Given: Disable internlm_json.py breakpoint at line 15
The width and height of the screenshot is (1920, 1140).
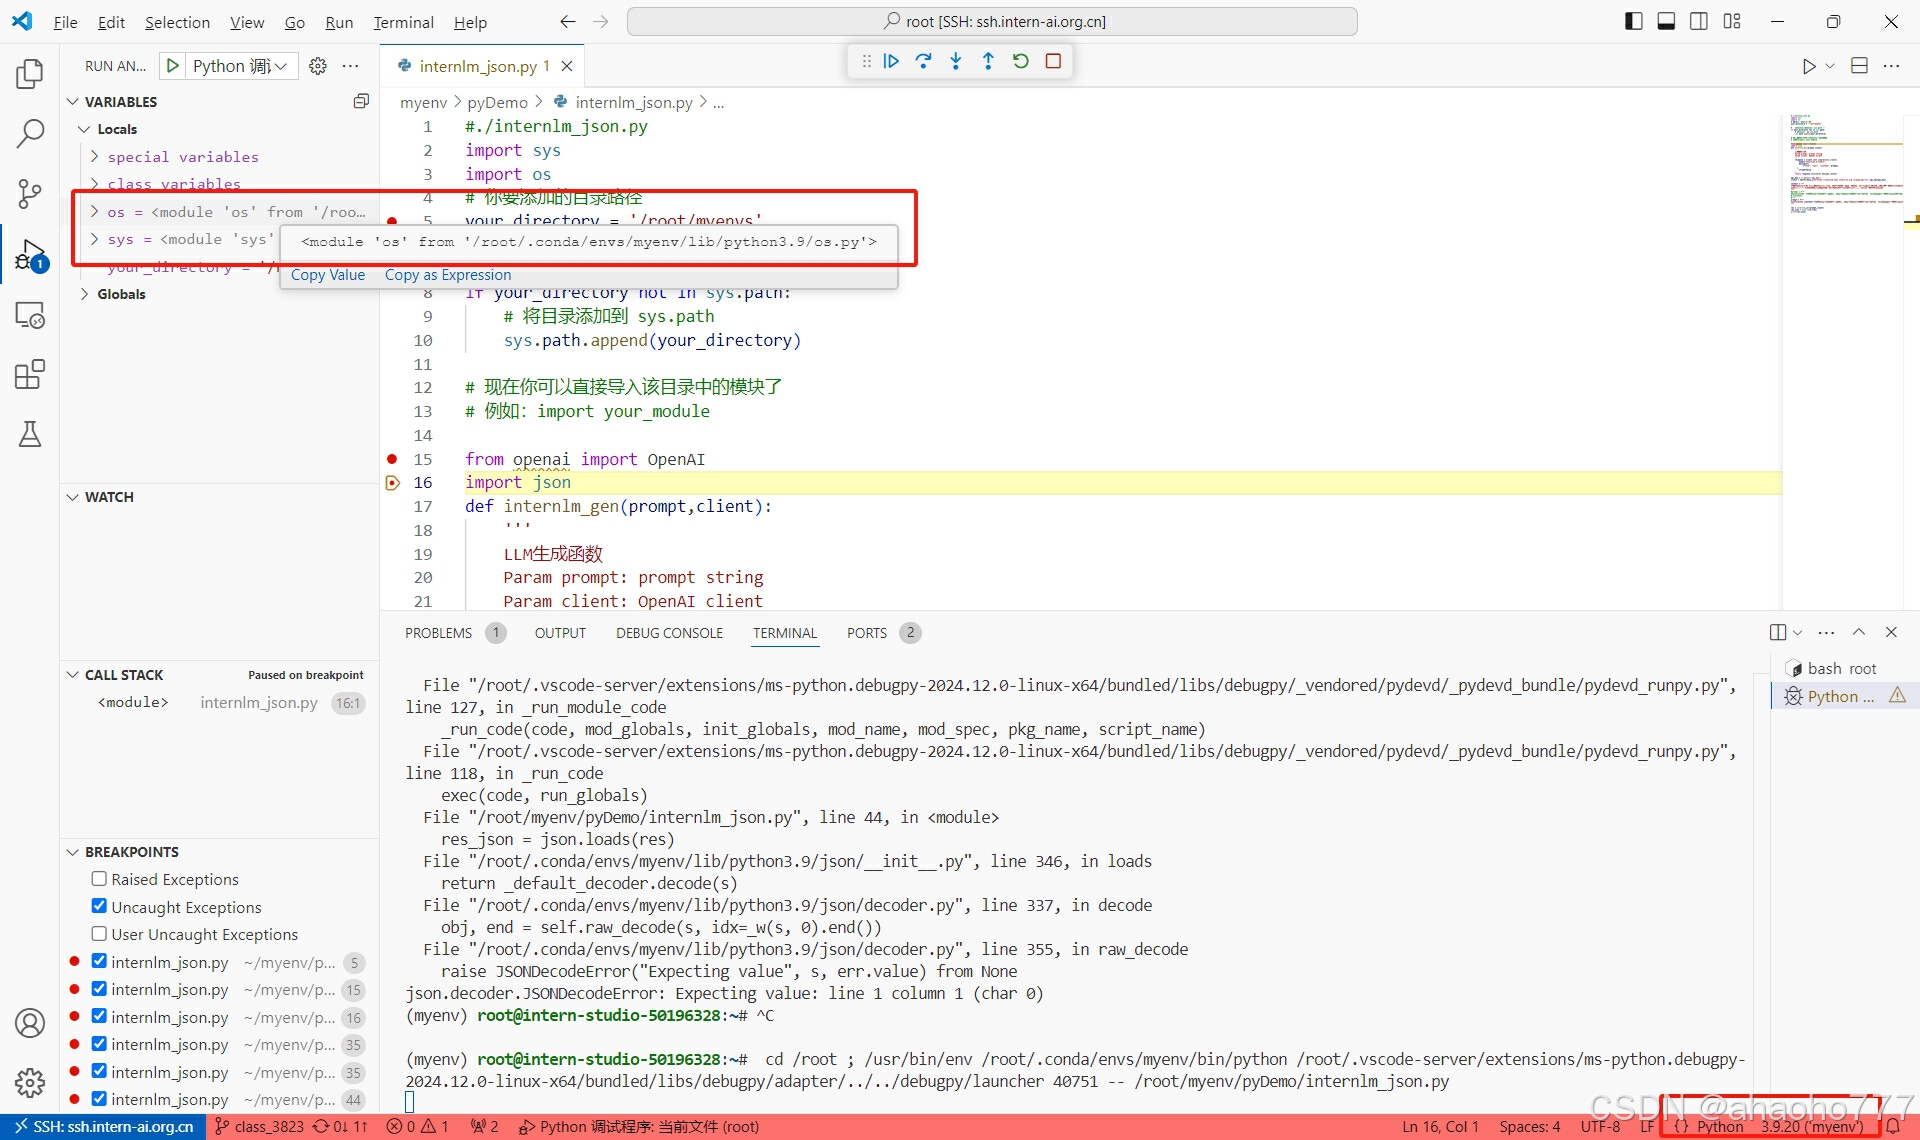Looking at the screenshot, I should 99,989.
